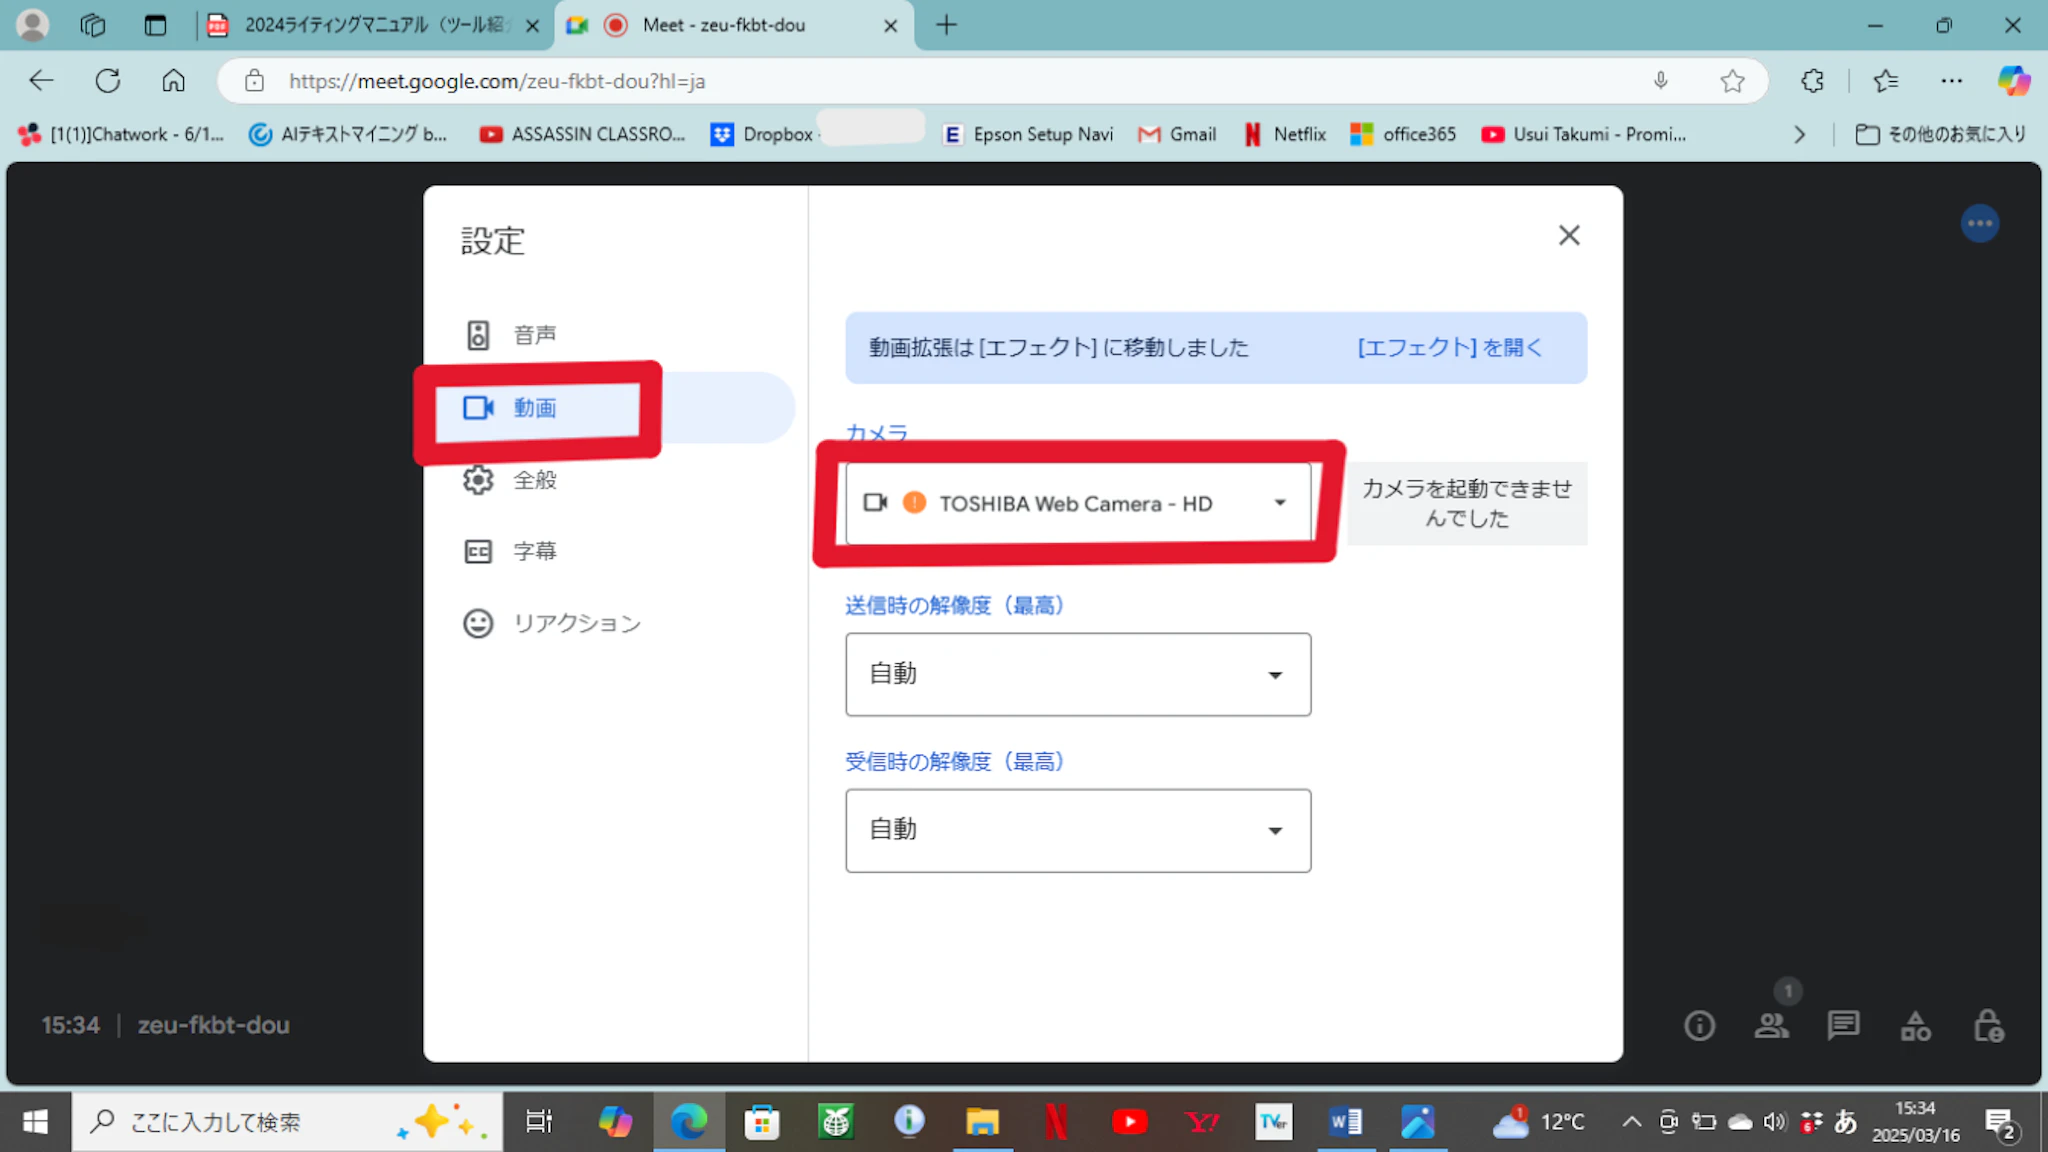Open browser Extensions puzzle icon
The height and width of the screenshot is (1152, 2048).
(1812, 81)
